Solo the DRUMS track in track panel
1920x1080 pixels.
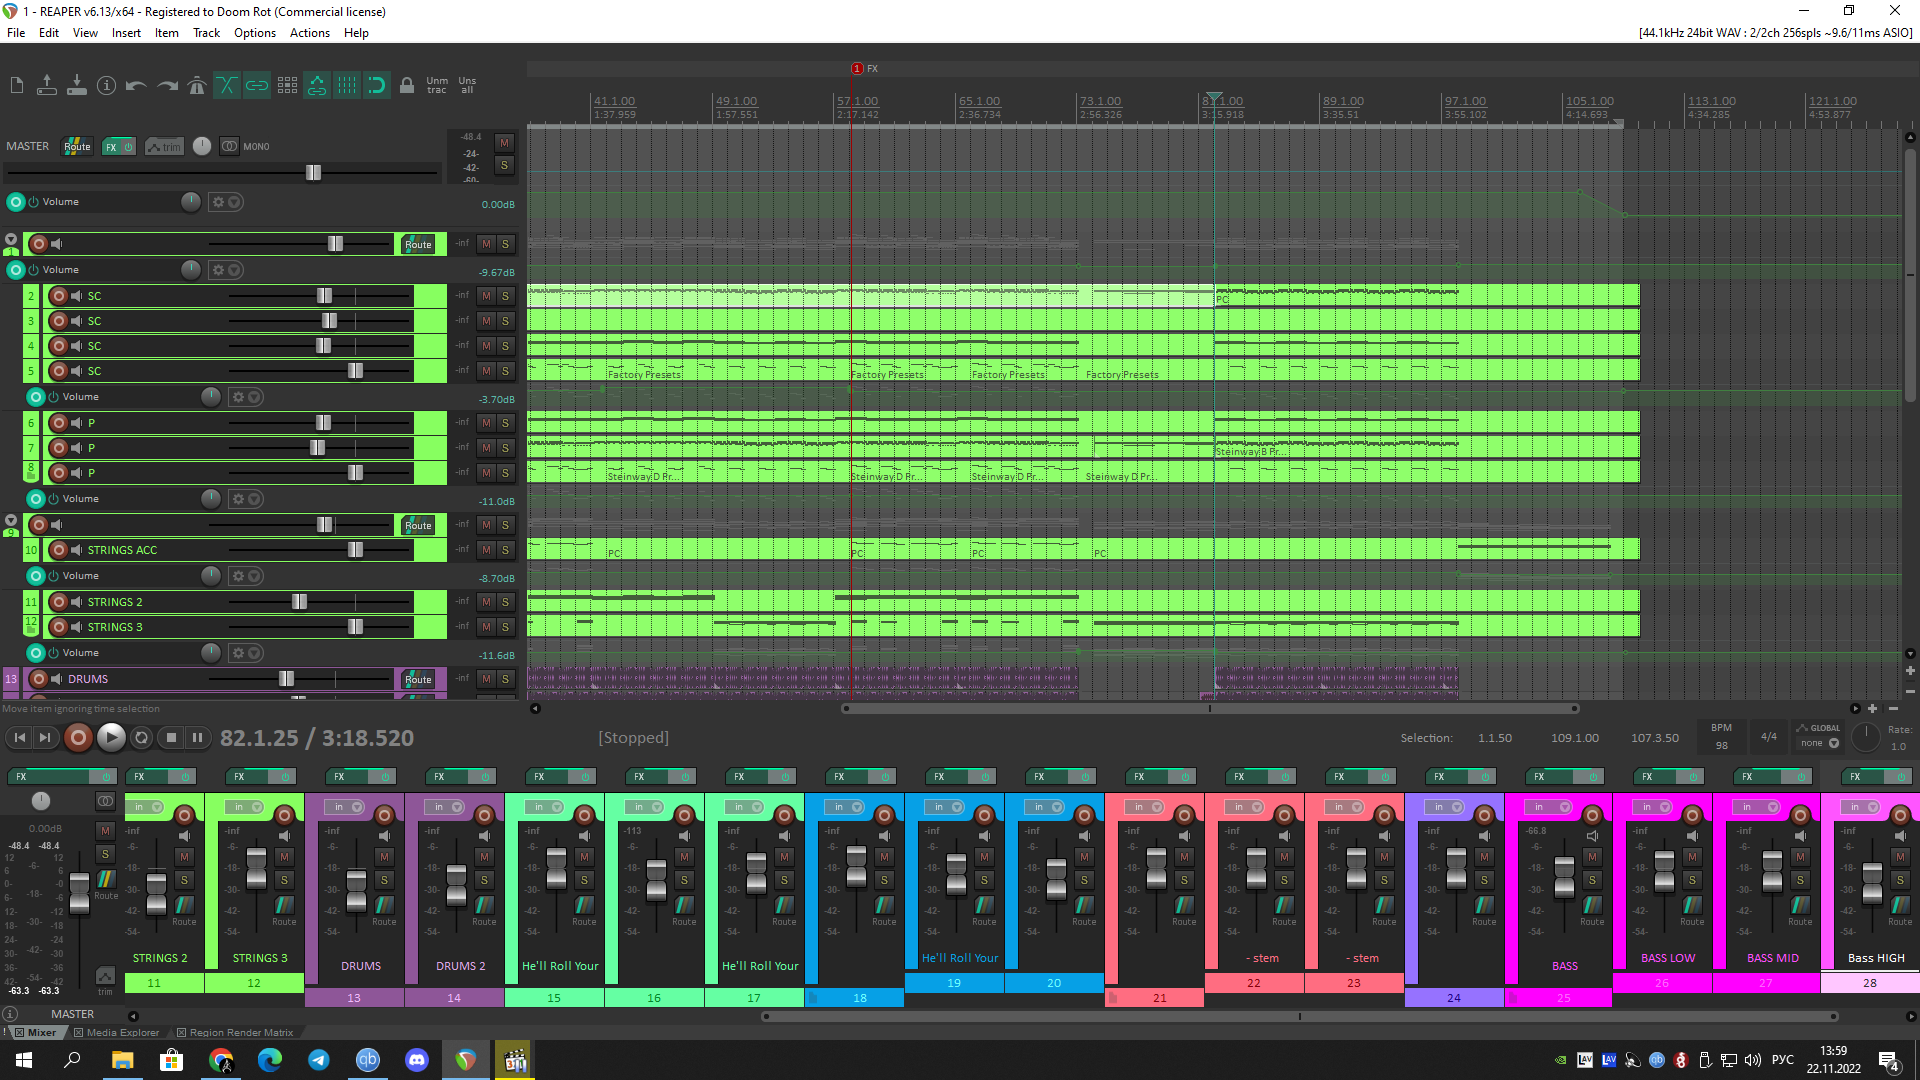click(506, 679)
